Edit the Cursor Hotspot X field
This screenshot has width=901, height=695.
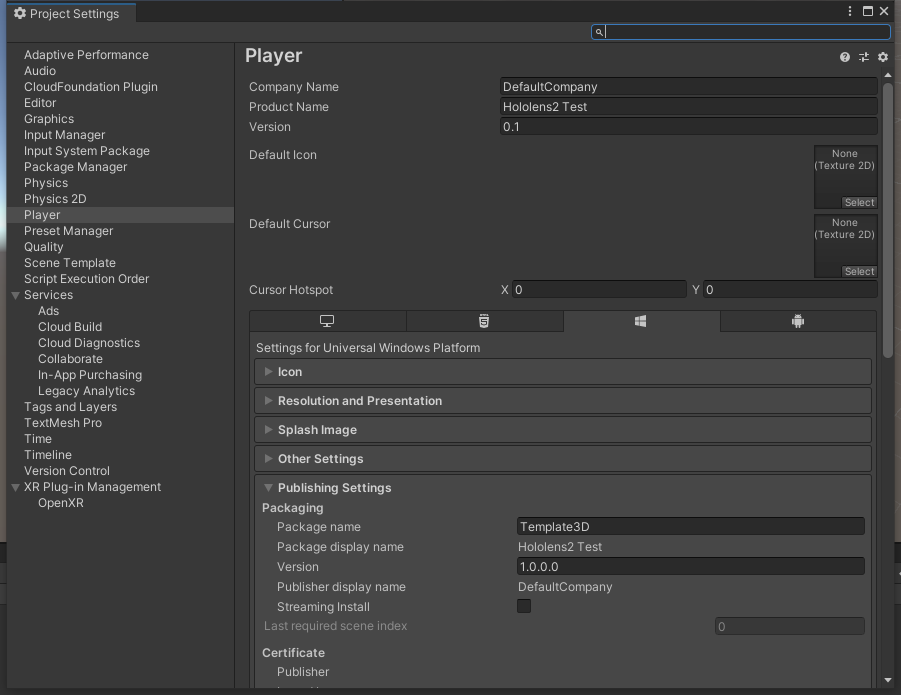(599, 289)
